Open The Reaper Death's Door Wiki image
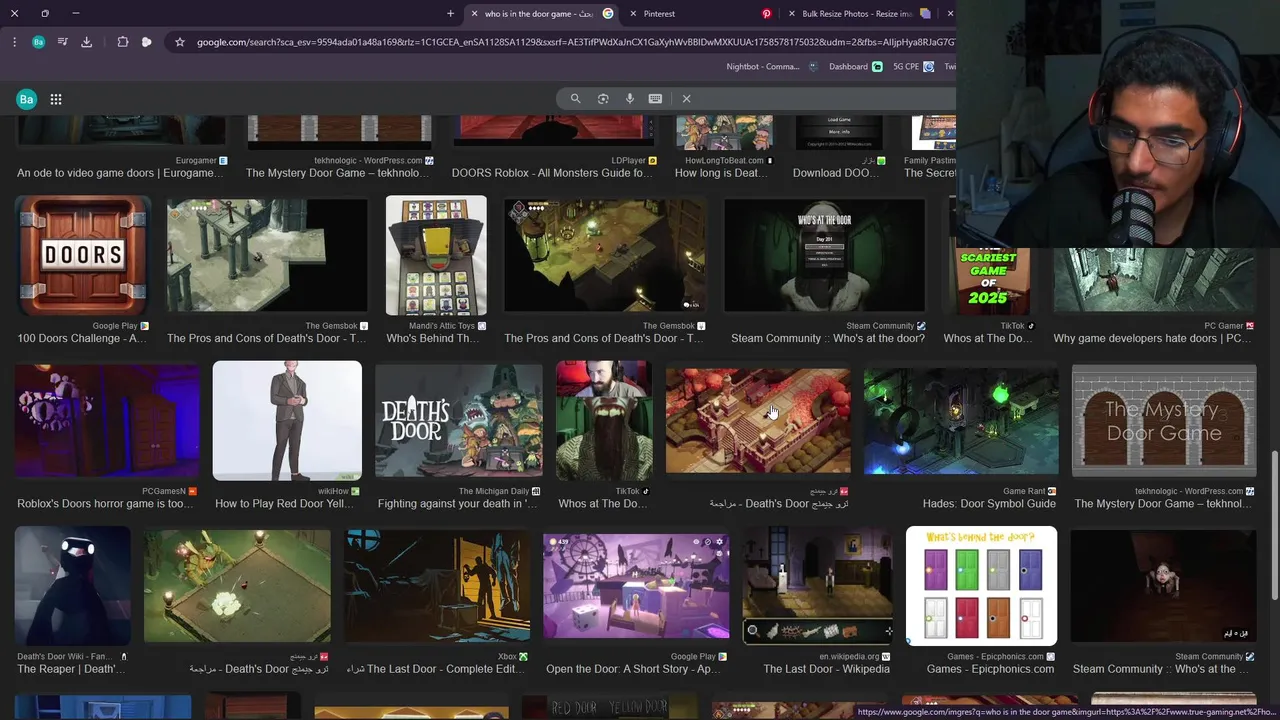1280x720 pixels. pyautogui.click(x=72, y=586)
